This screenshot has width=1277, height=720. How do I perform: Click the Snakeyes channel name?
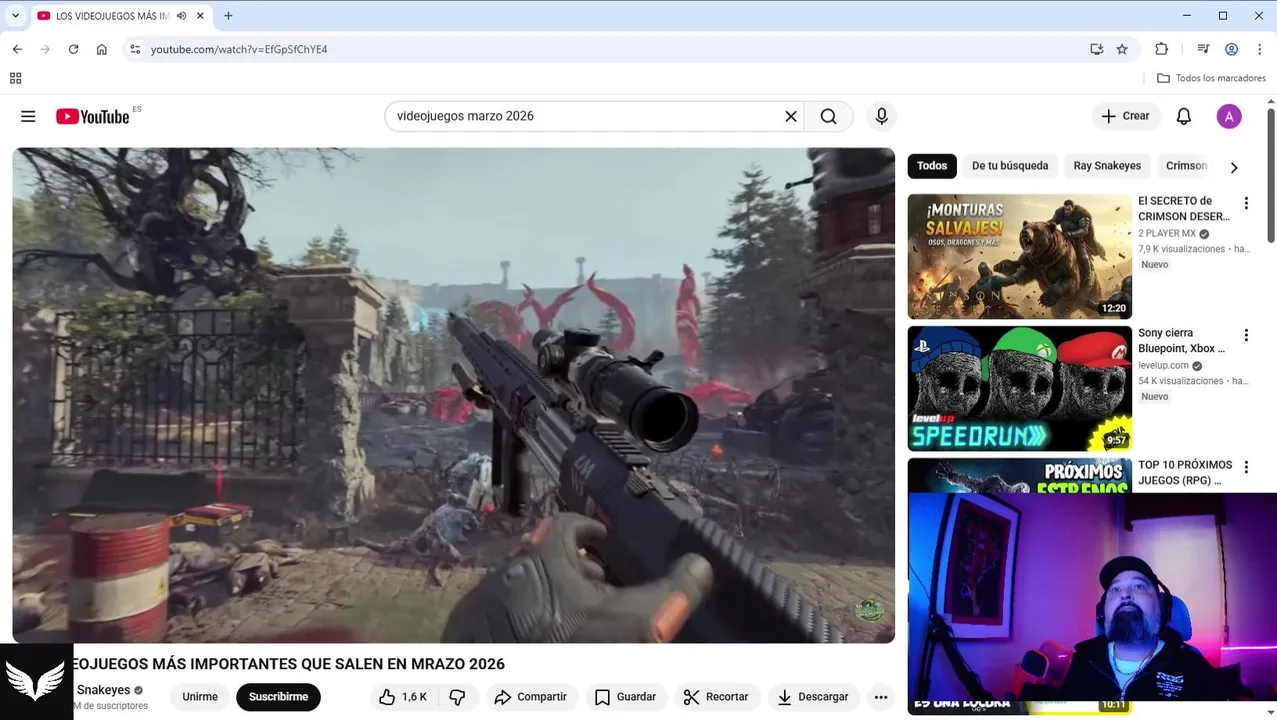point(104,690)
